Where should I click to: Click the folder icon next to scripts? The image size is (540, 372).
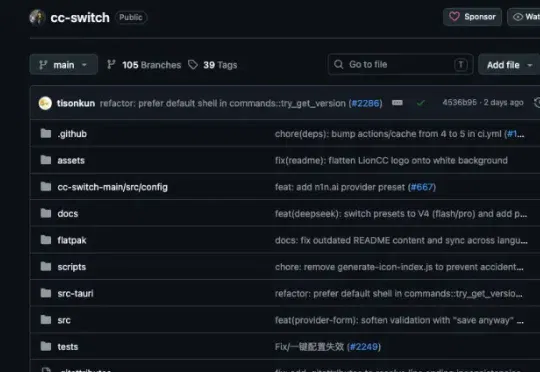(46, 266)
